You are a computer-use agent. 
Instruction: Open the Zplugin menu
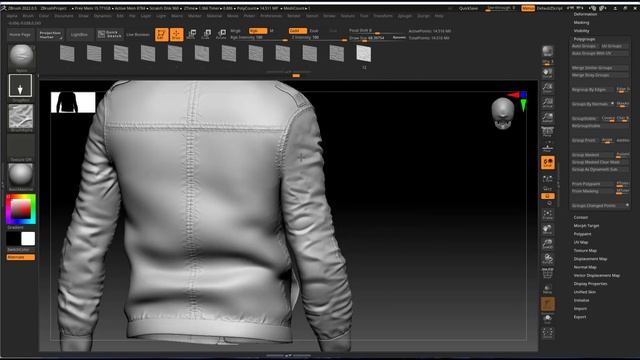(405, 16)
